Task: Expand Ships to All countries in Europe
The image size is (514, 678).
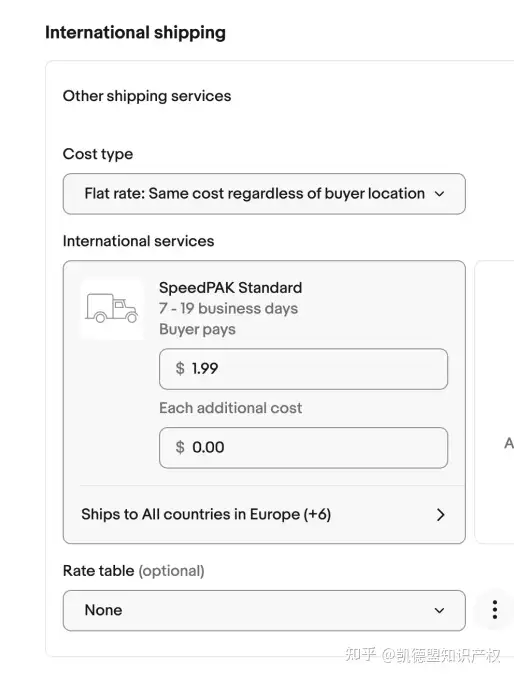Action: point(264,515)
